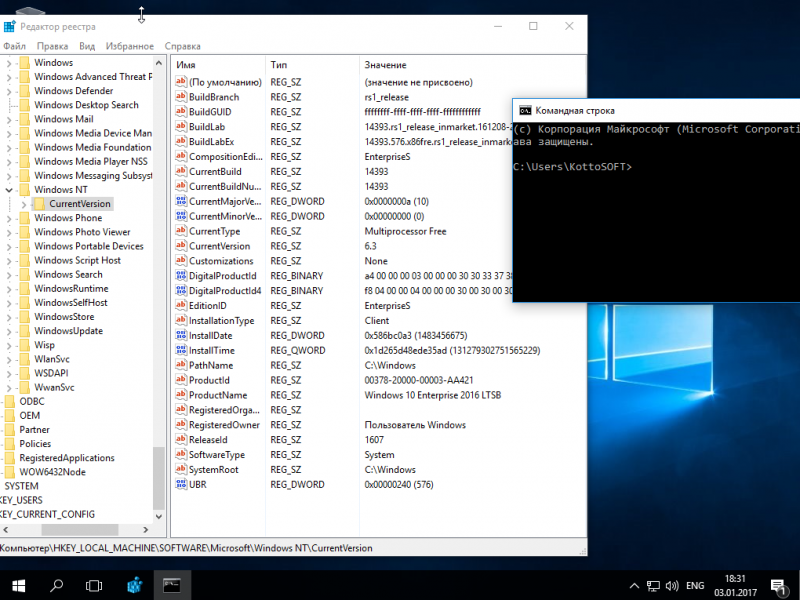
Task: Click the Registry Editor title bar icon
Action: coord(9,26)
